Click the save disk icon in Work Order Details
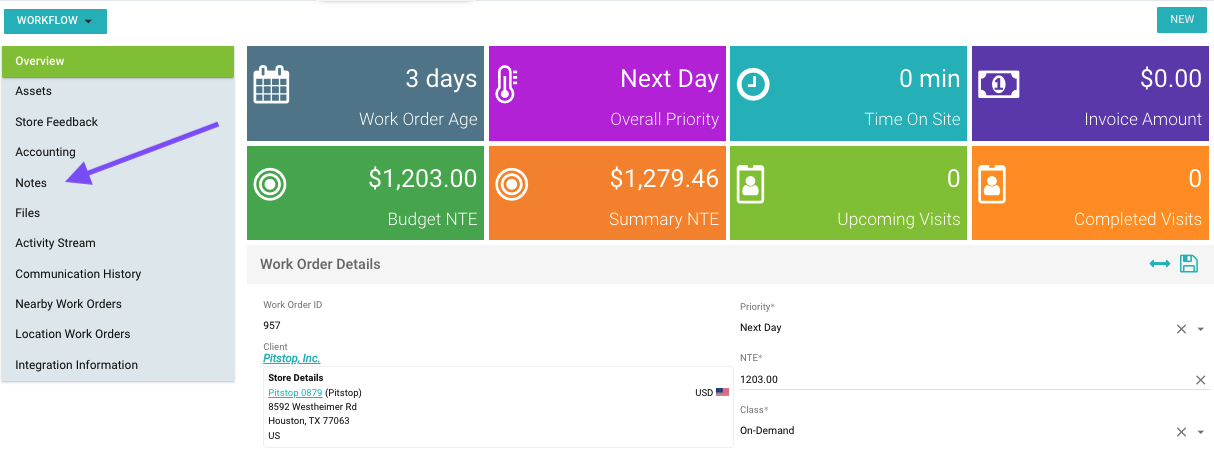Screen dimensions: 1214x450 pyautogui.click(x=1188, y=264)
